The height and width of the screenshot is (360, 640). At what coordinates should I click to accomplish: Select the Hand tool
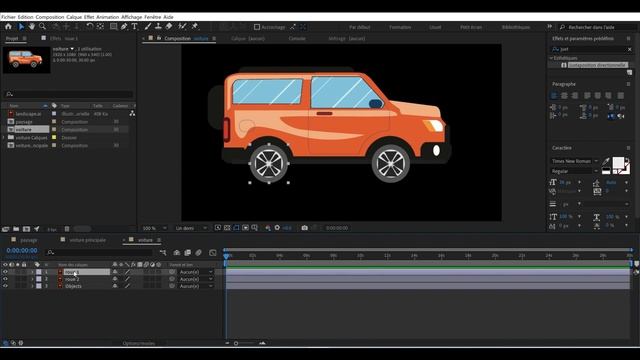31,27
